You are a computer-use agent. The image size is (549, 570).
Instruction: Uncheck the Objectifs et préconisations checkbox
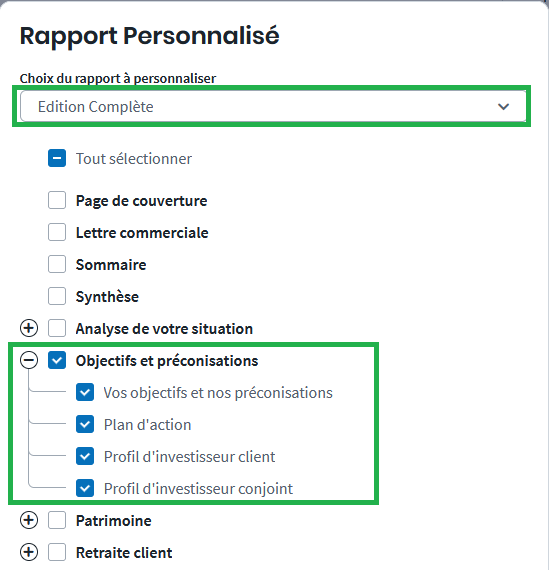click(57, 360)
